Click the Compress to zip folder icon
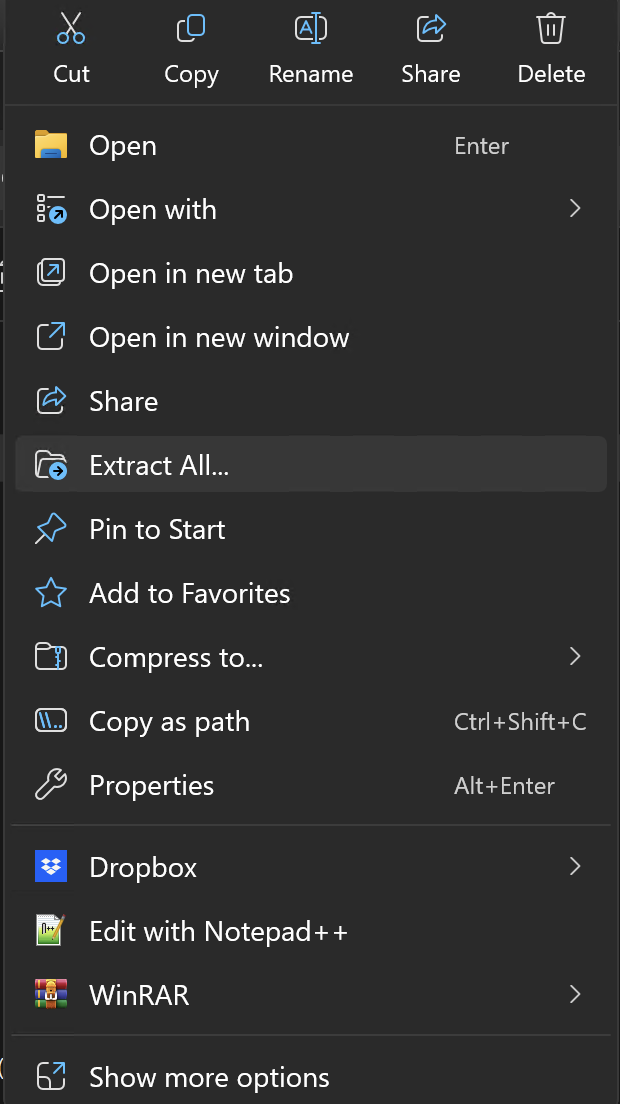Viewport: 620px width, 1104px height. (51, 657)
